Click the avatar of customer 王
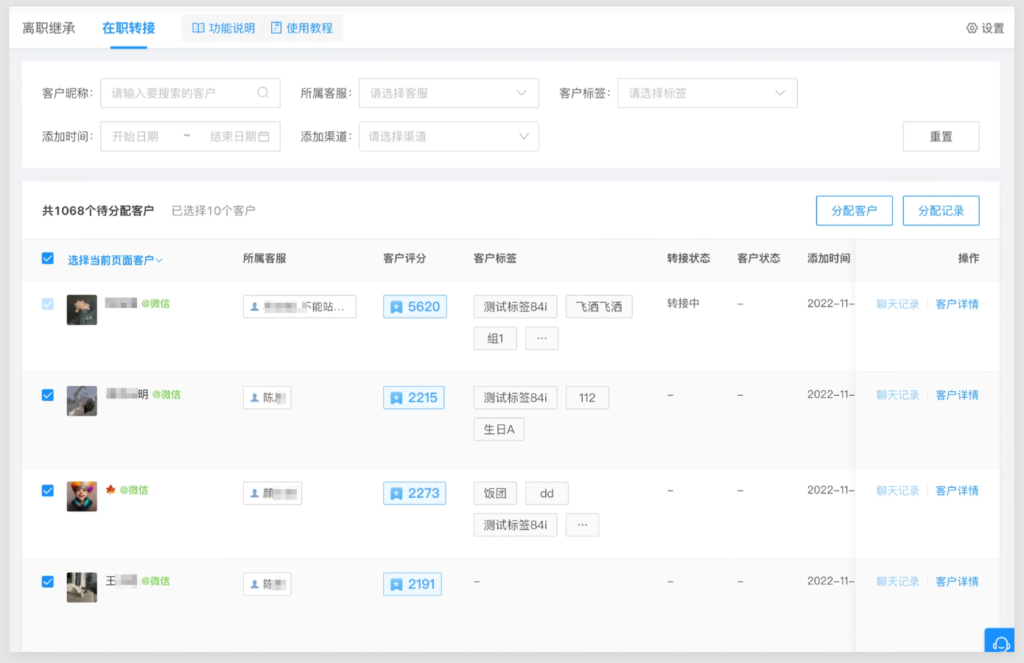 tap(82, 587)
